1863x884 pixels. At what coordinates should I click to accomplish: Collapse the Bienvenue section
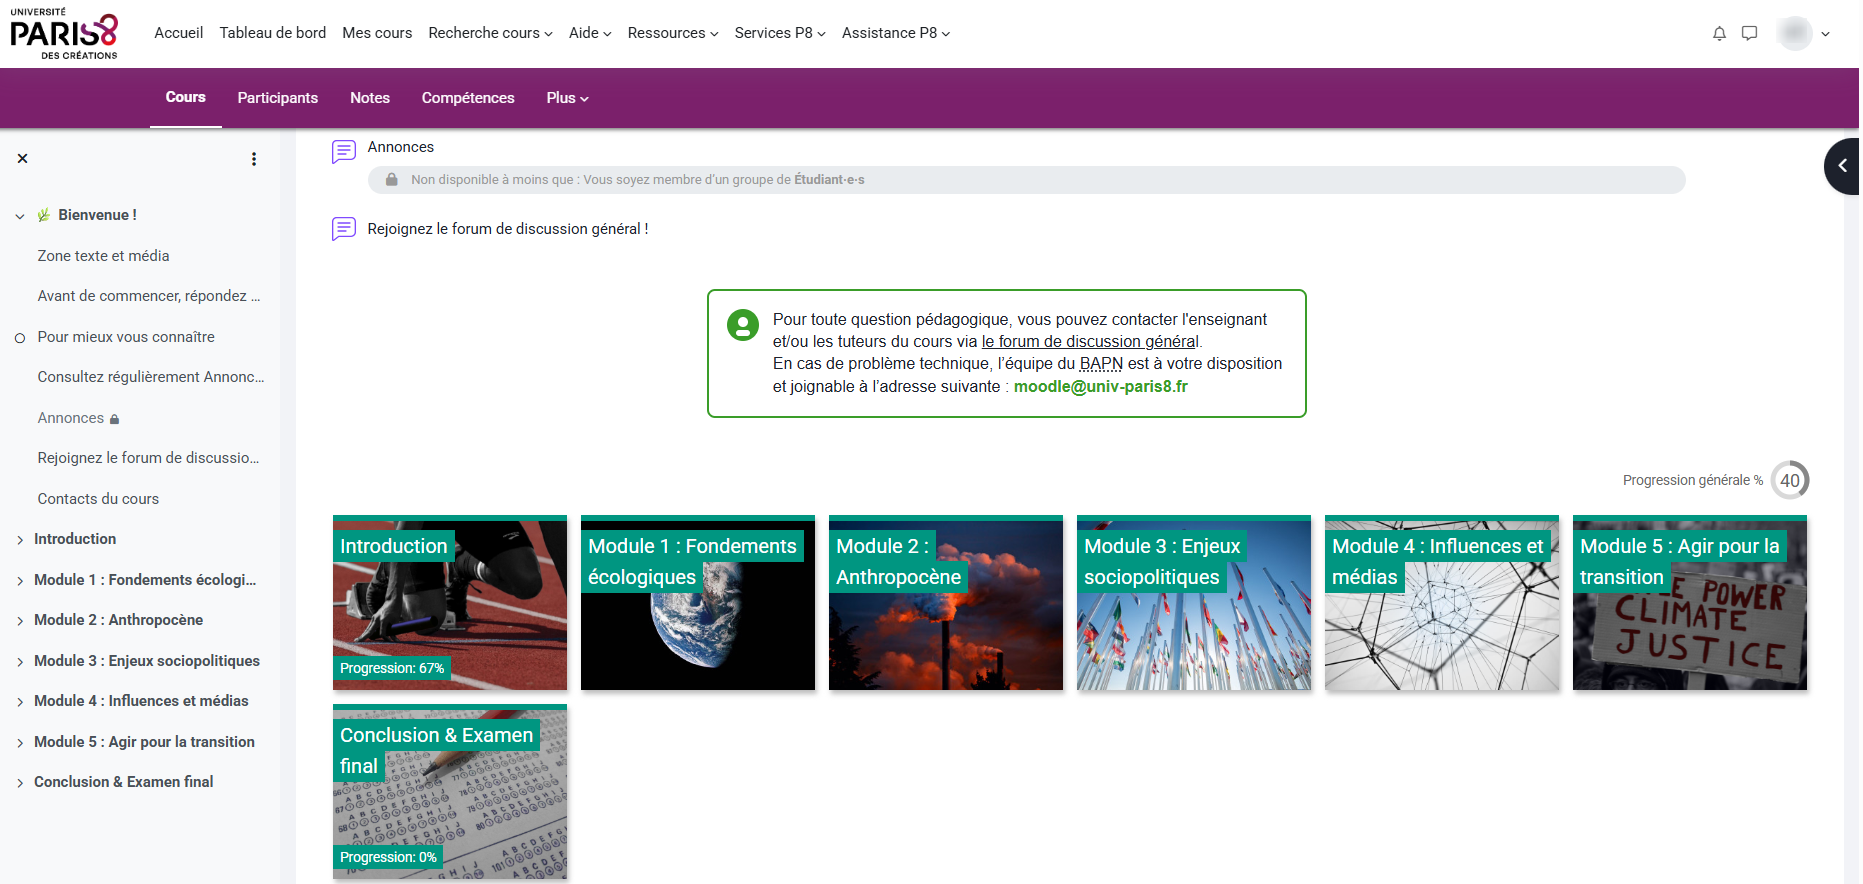(x=20, y=216)
